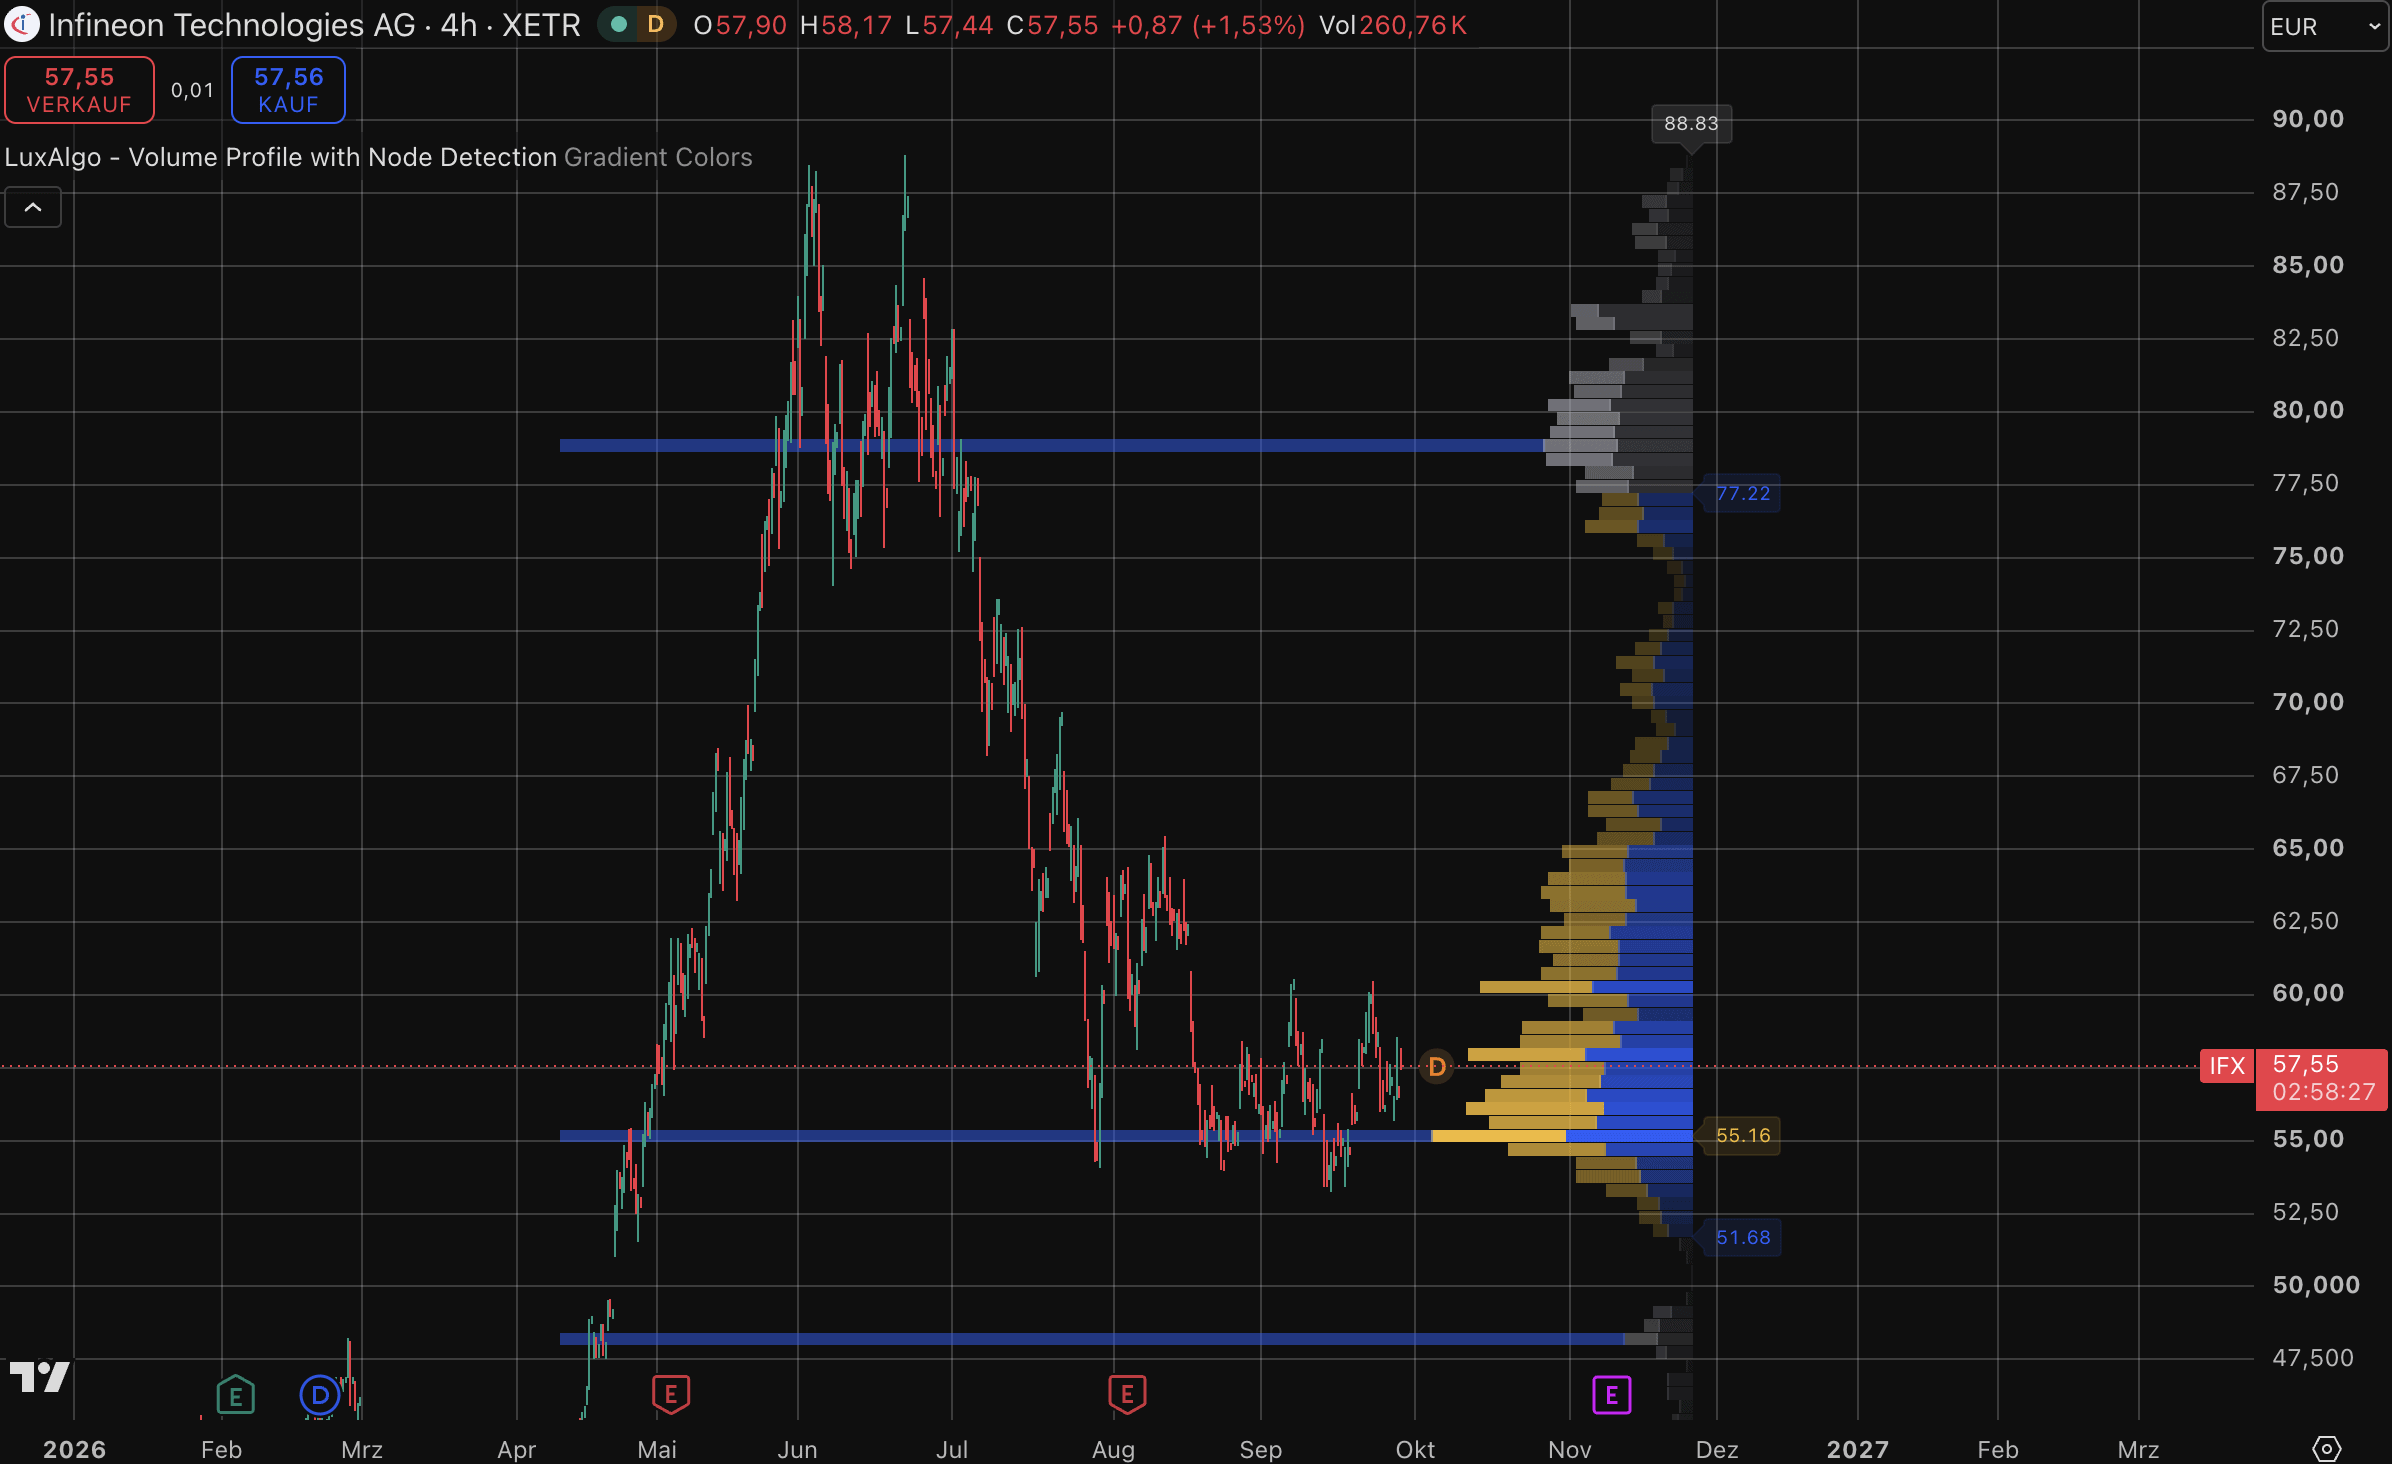Screen dimensions: 2392x1464
Task: Click the TradingView logo
Action: point(39,1377)
